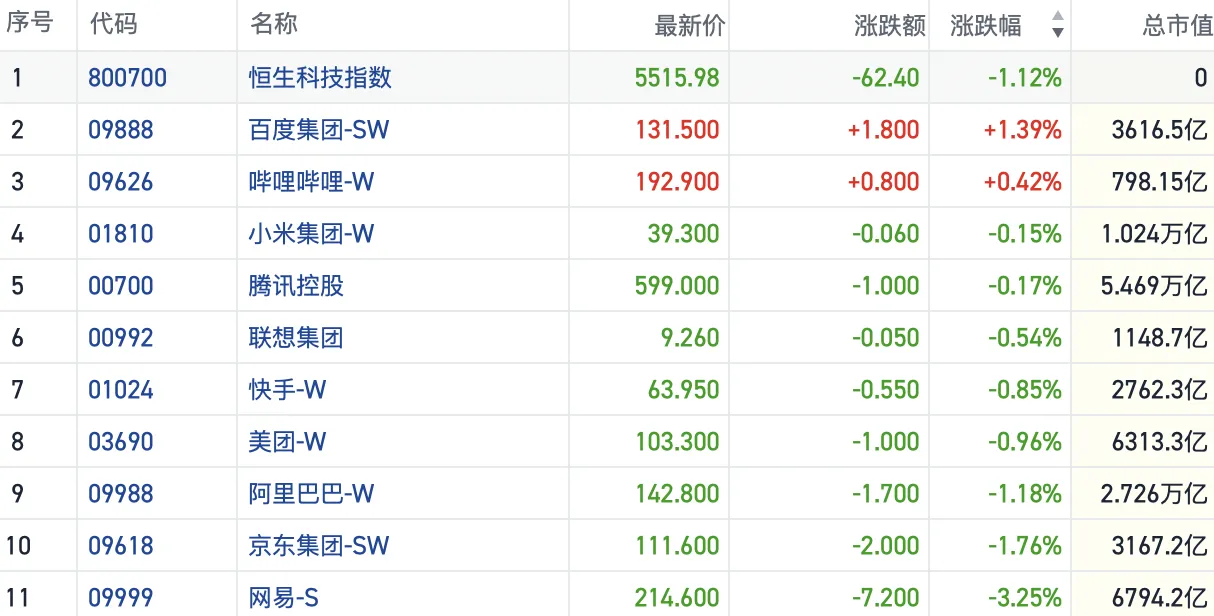Click the 名称 column header
This screenshot has width=1214, height=616.
273,25
